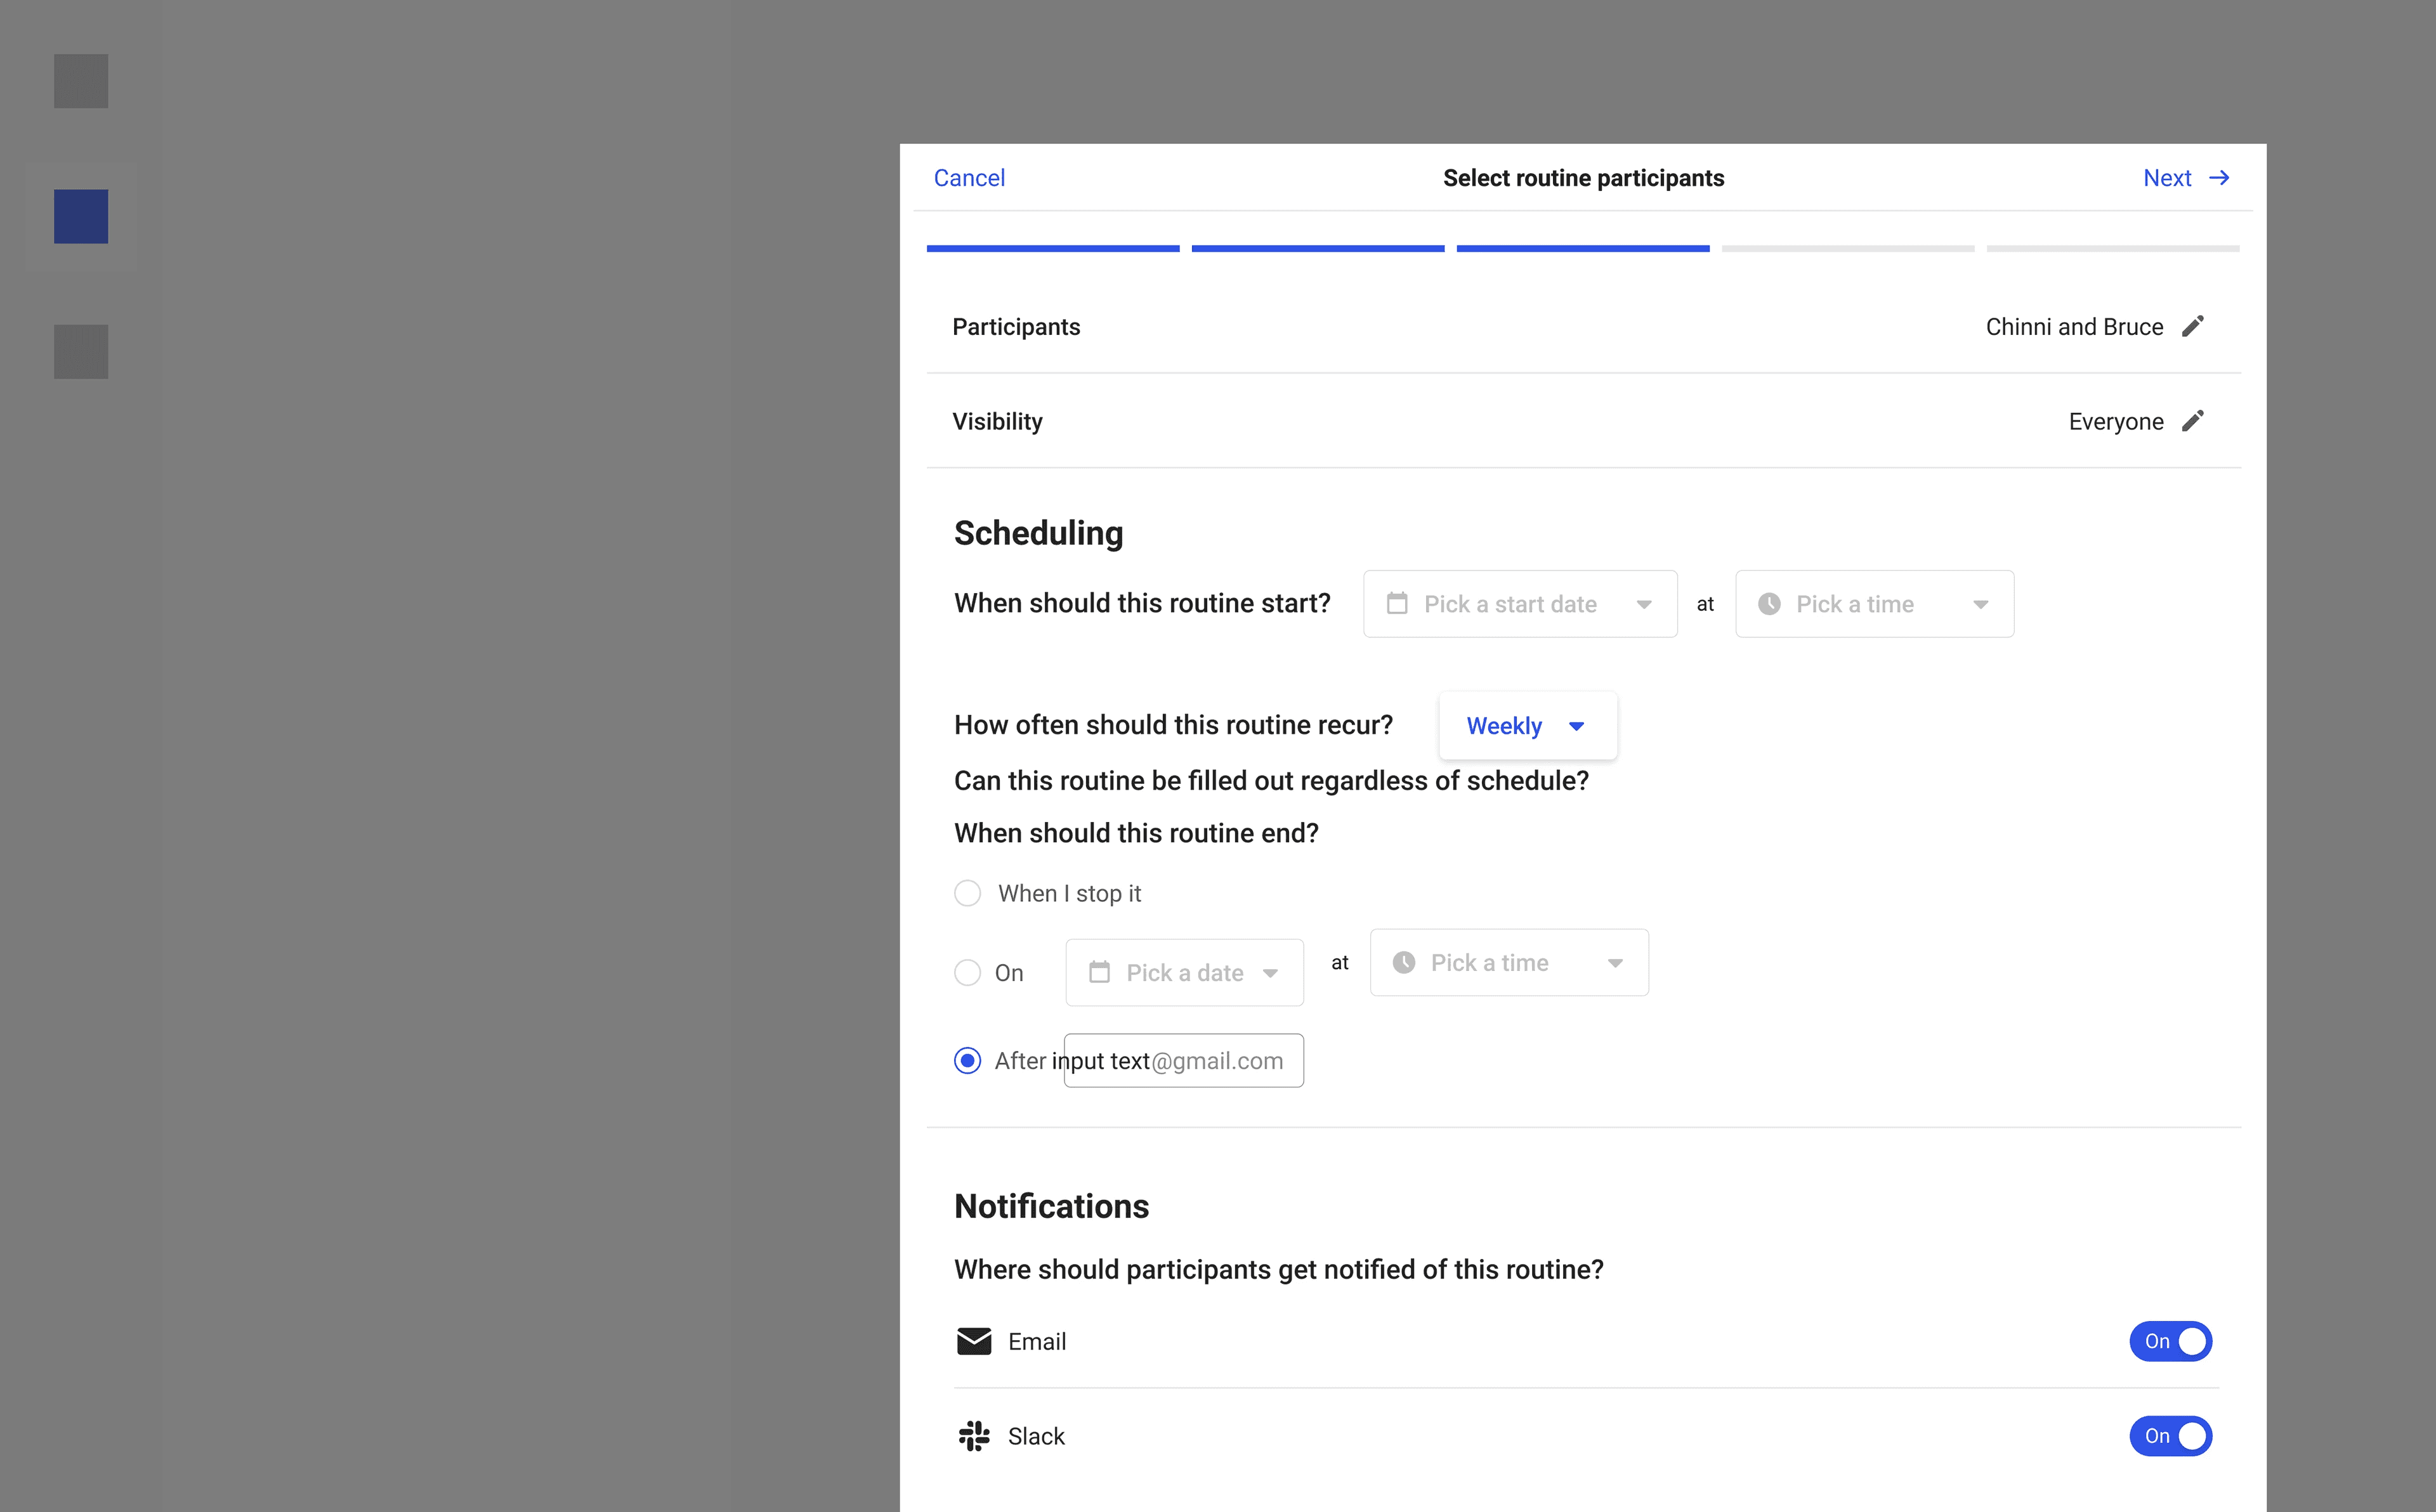The height and width of the screenshot is (1512, 2436).
Task: Toggle Email notifications off
Action: (2170, 1341)
